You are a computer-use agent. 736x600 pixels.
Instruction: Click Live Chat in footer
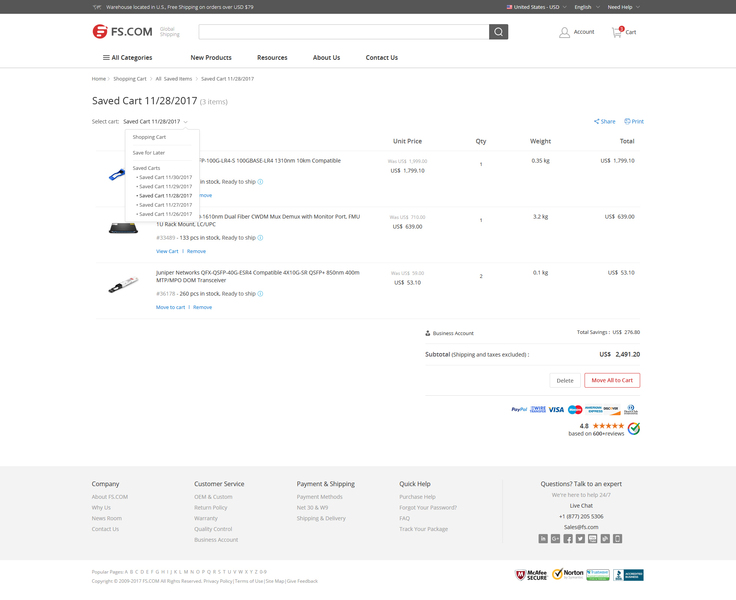[581, 506]
